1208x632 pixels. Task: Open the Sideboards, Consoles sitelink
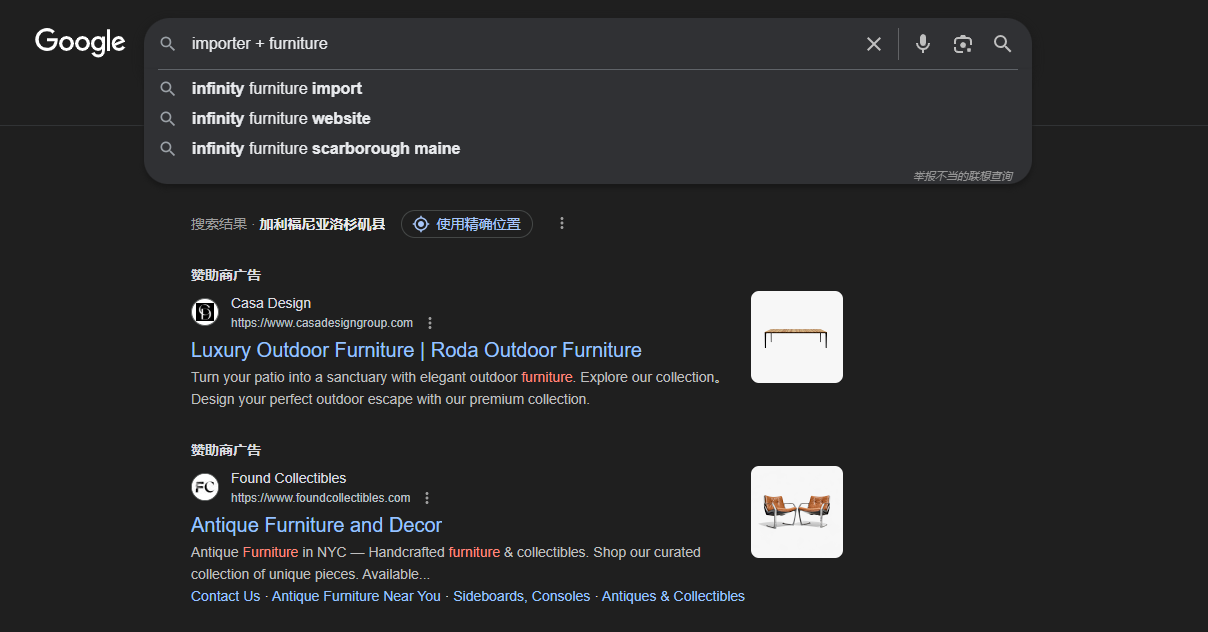521,596
